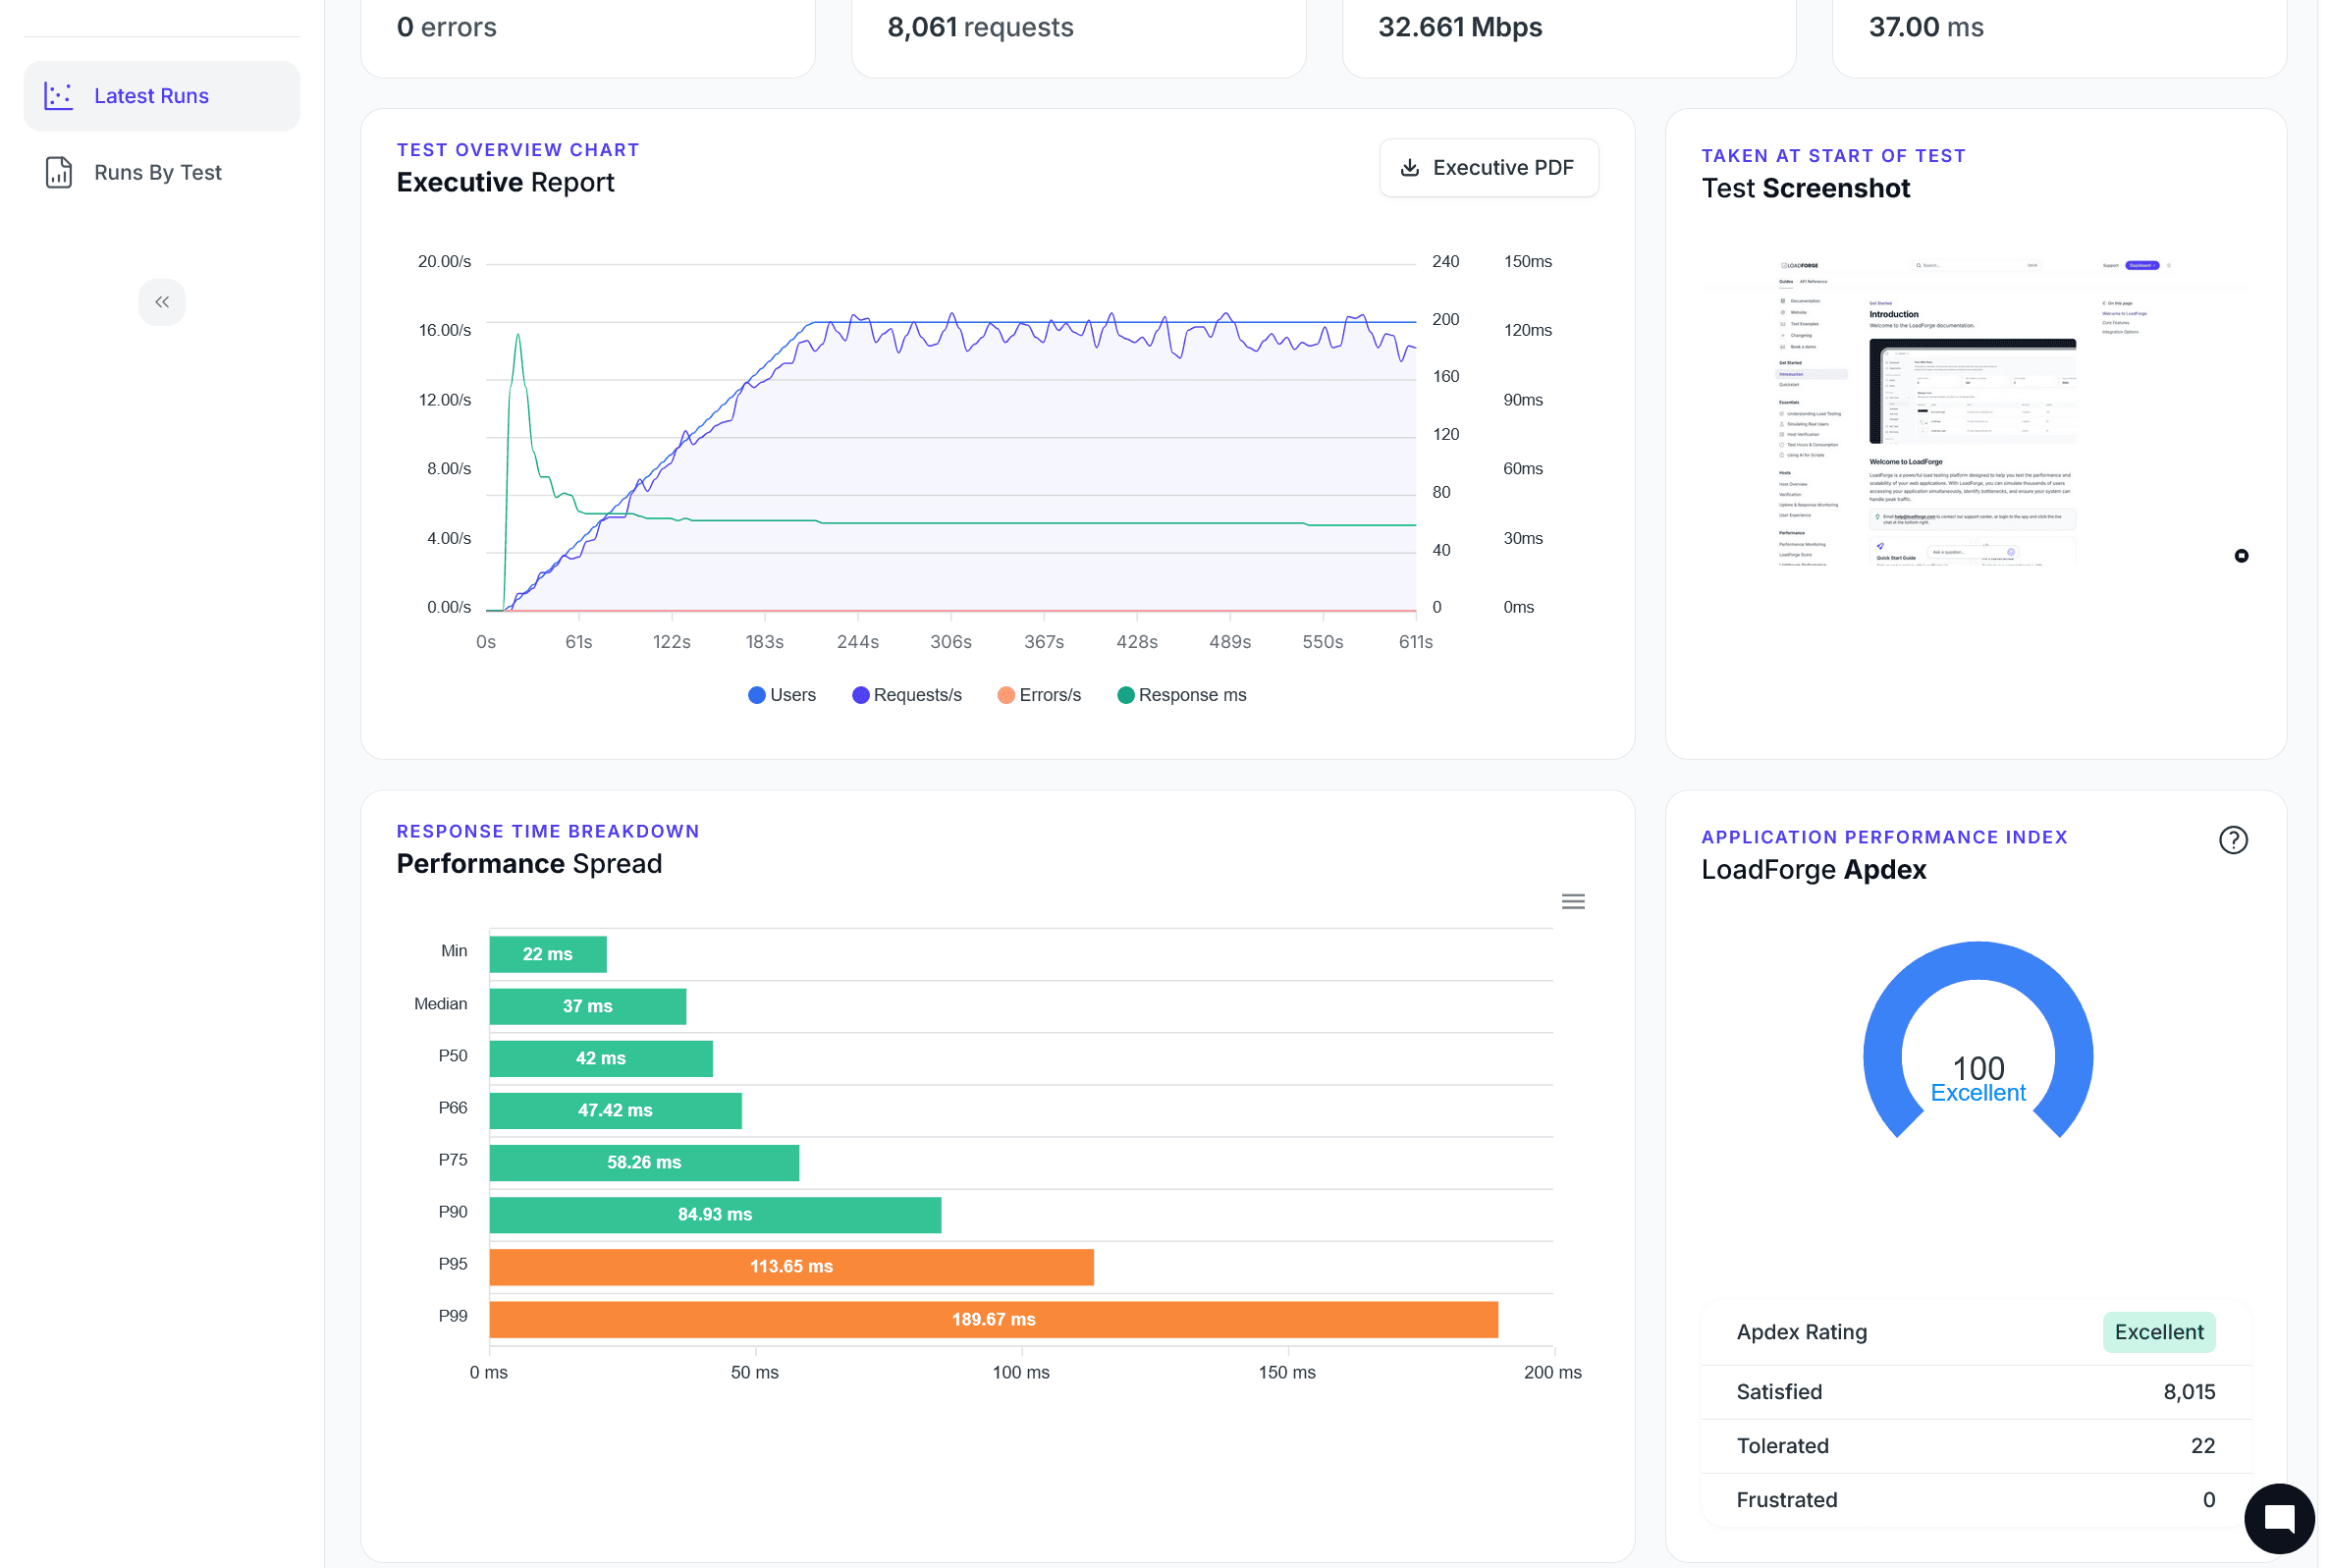Select the Latest Runs scatter plot icon
The height and width of the screenshot is (1568, 2330).
click(59, 95)
